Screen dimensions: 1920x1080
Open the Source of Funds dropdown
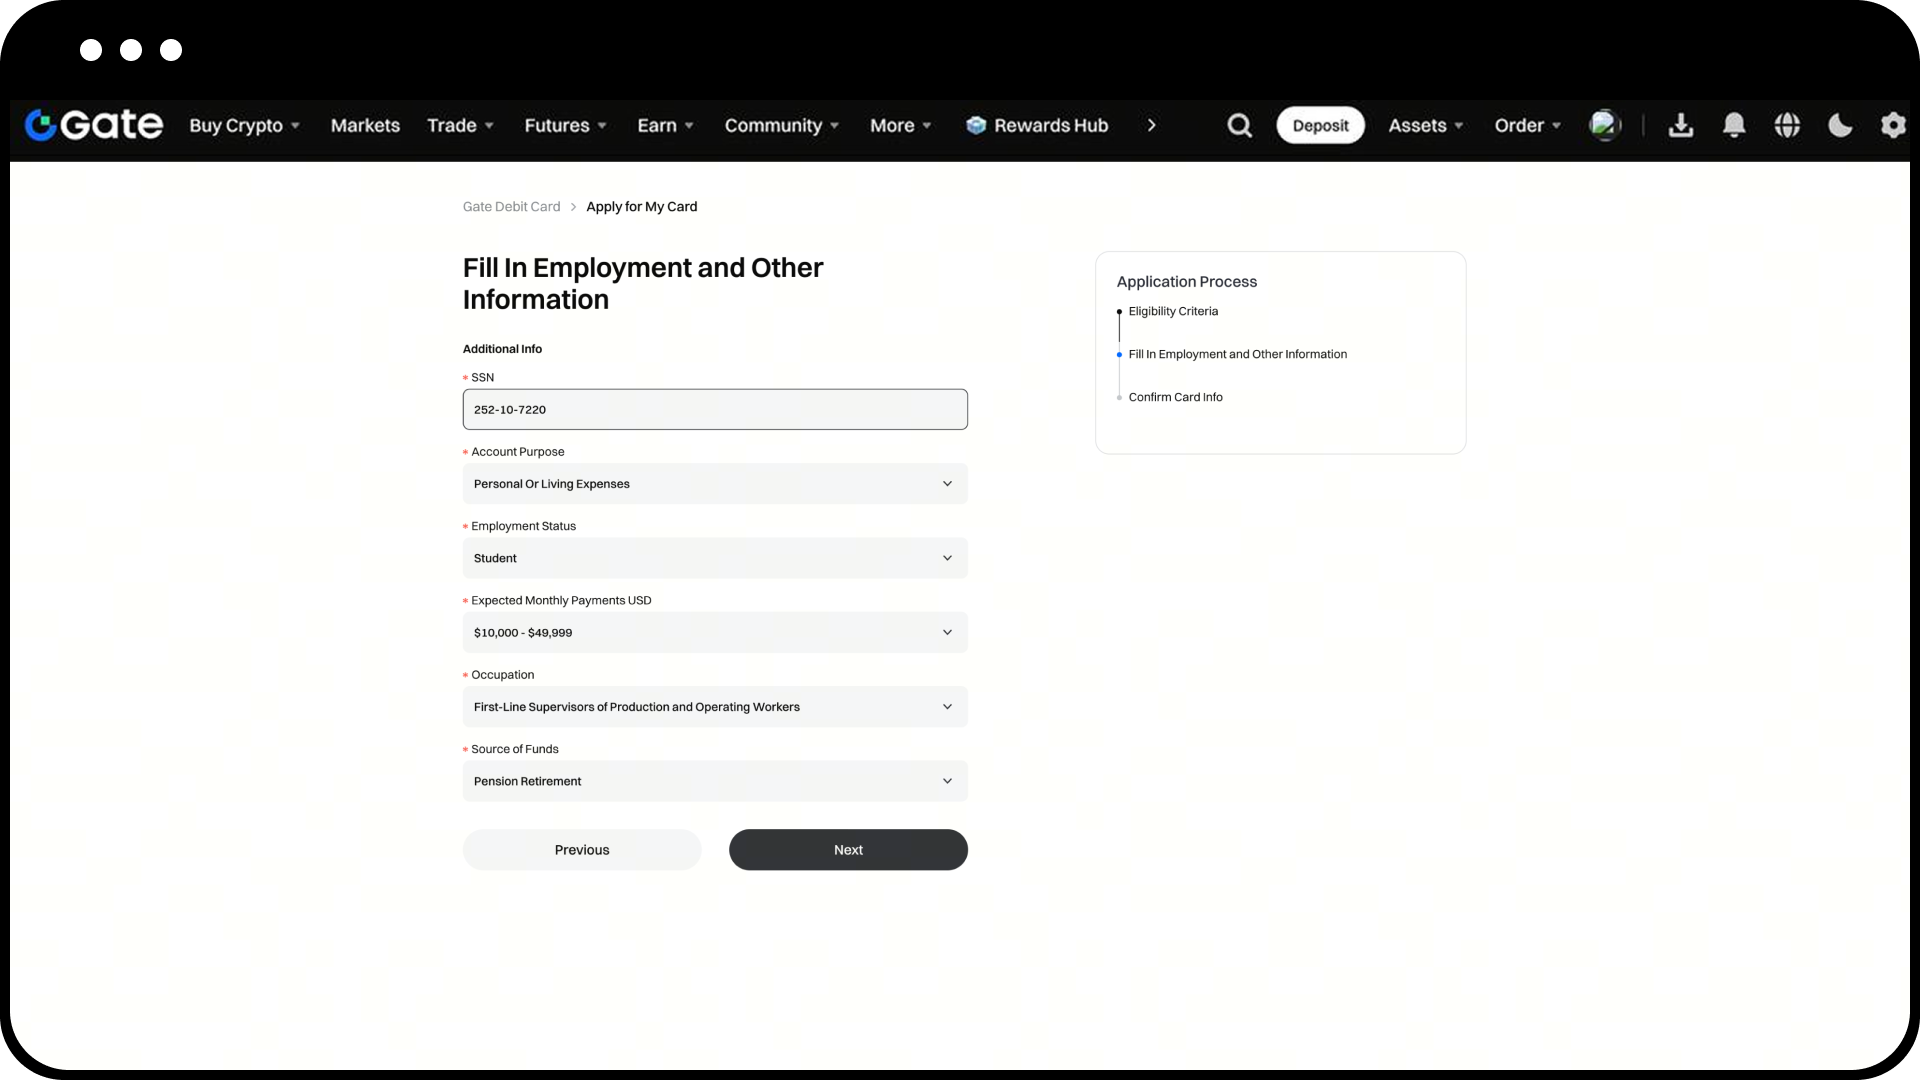coord(715,781)
